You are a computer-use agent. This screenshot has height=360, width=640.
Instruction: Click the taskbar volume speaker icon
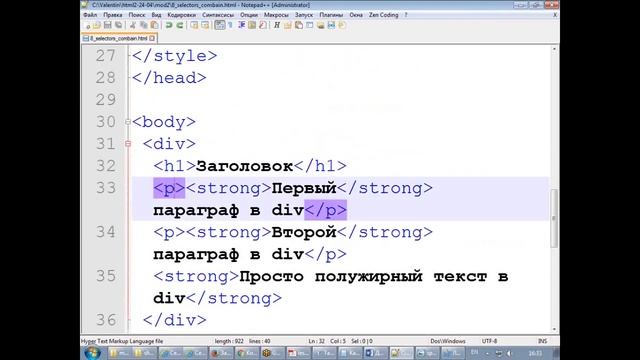click(x=509, y=353)
